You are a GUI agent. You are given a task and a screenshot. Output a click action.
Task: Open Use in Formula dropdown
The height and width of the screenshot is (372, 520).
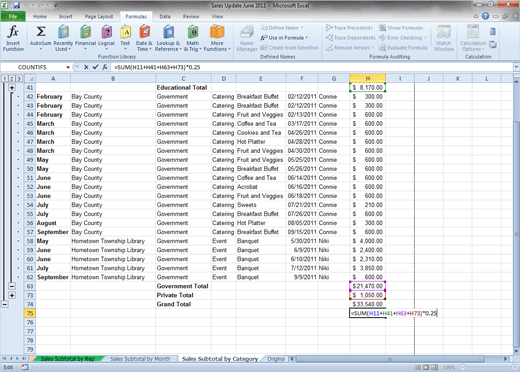pos(284,38)
